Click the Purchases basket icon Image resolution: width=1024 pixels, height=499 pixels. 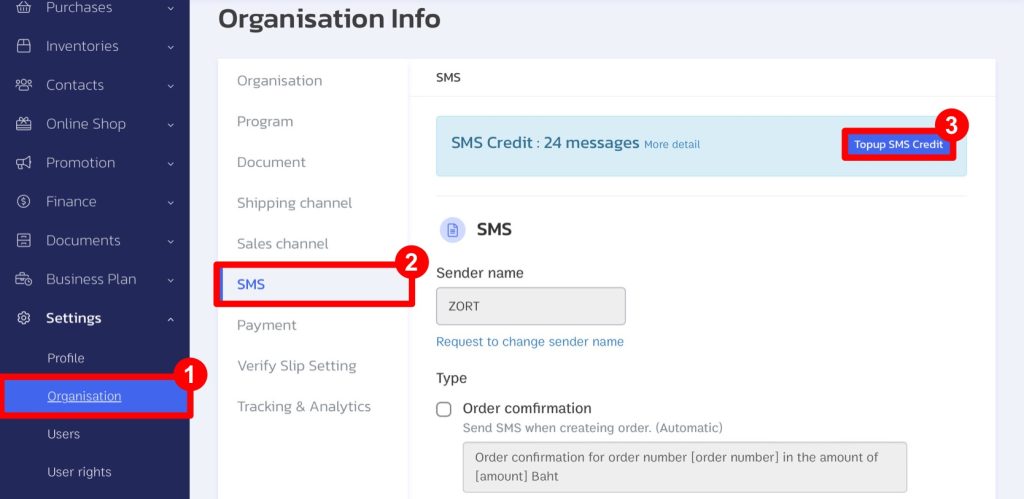tap(24, 7)
